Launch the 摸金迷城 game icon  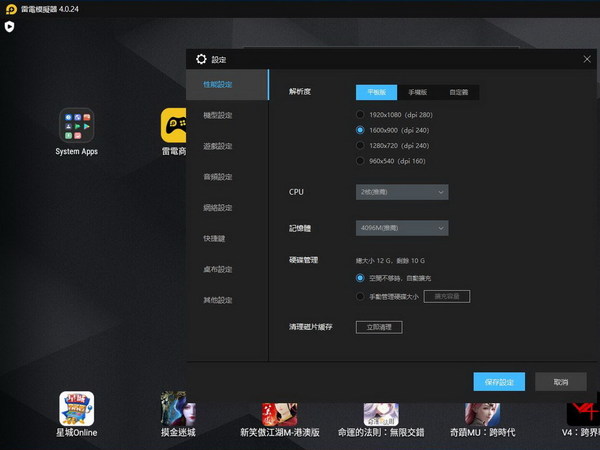coord(177,408)
